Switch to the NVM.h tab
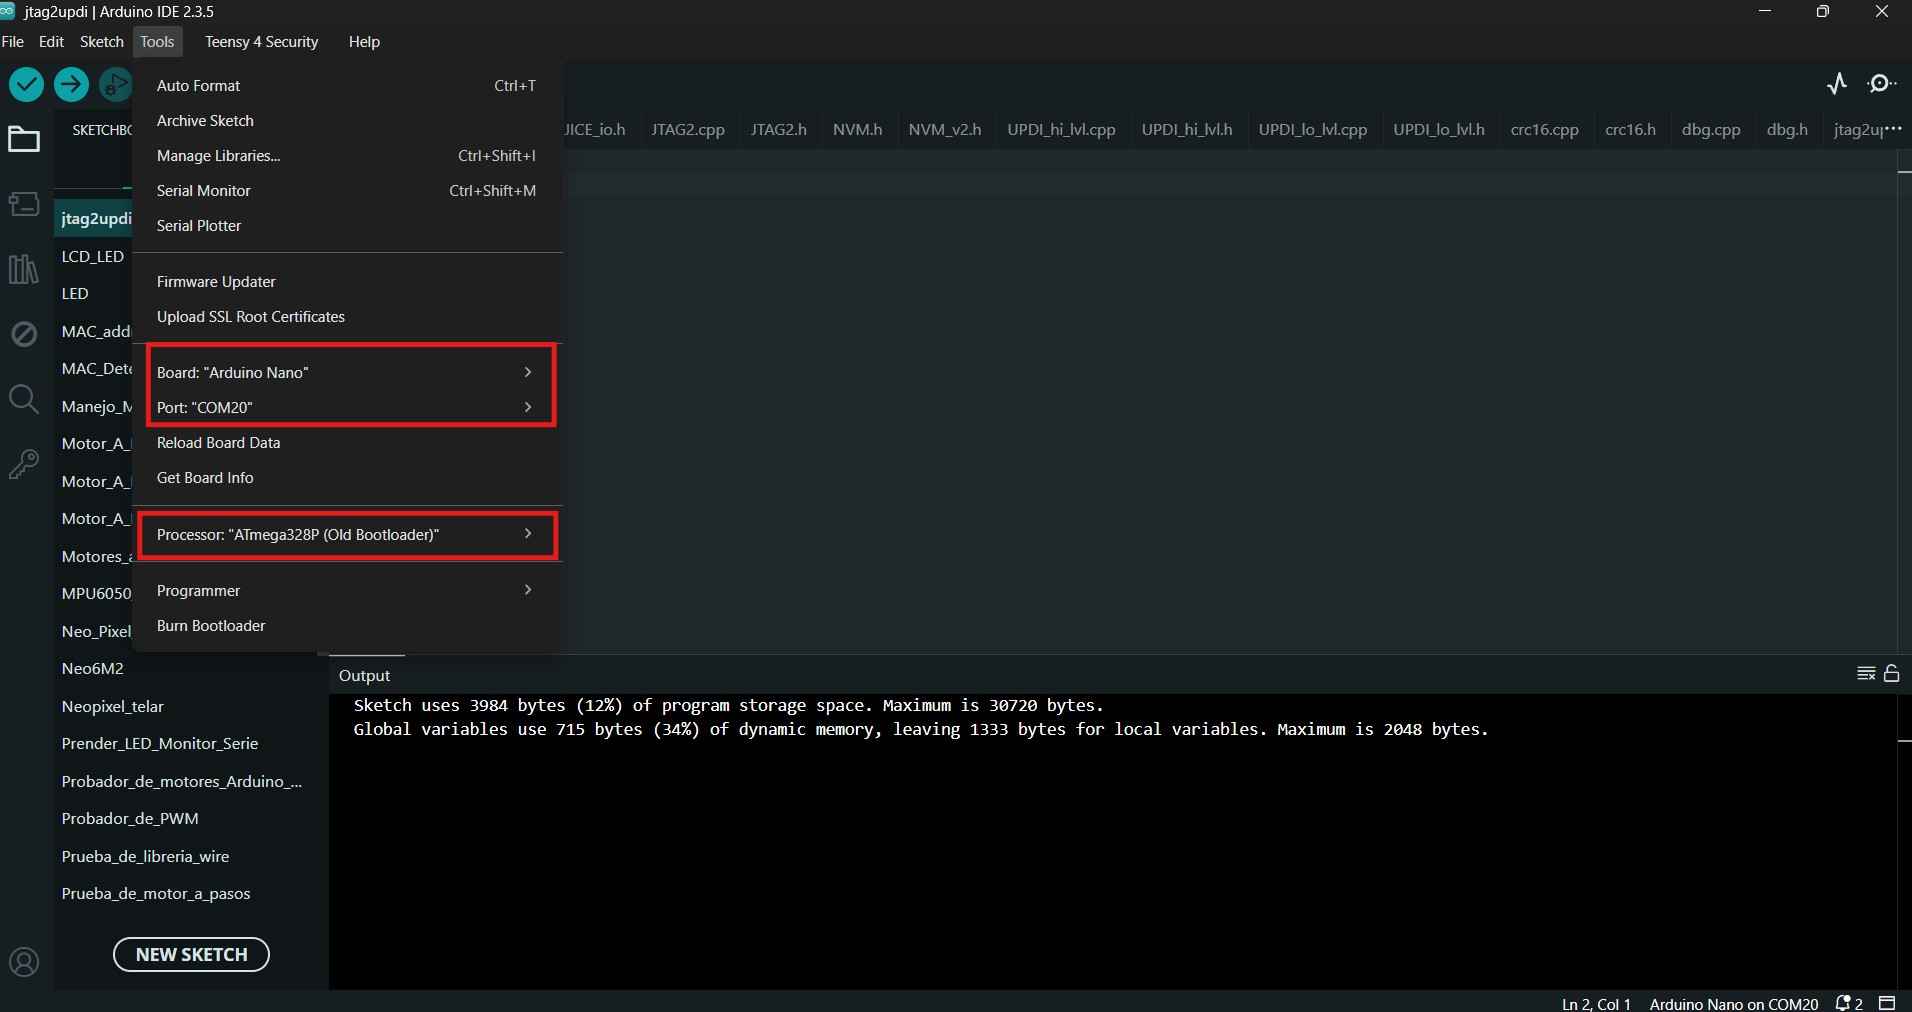Viewport: 1912px width, 1012px height. [x=858, y=130]
